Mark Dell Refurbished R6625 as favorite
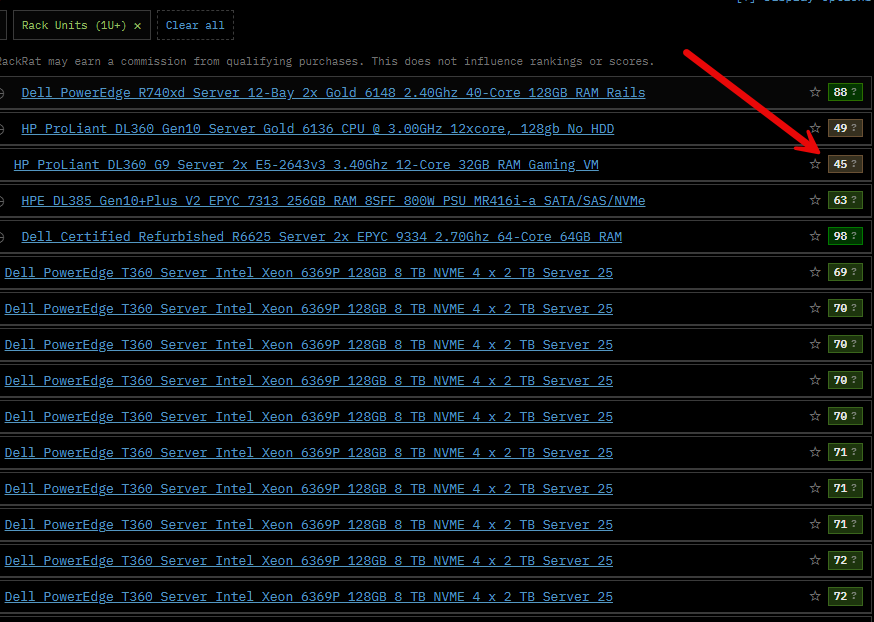Viewport: 874px width, 622px height. click(x=815, y=236)
